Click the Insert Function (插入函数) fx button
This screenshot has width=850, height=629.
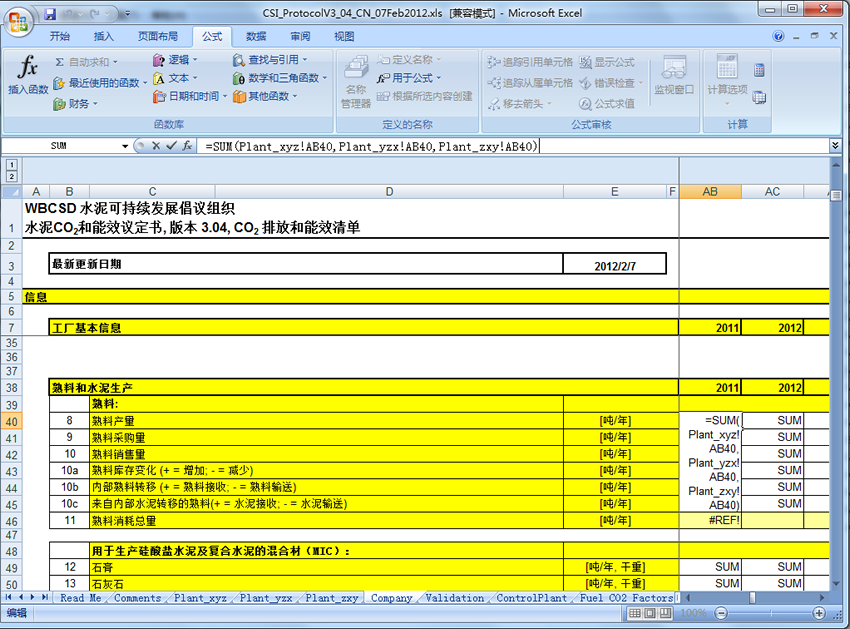click(28, 77)
